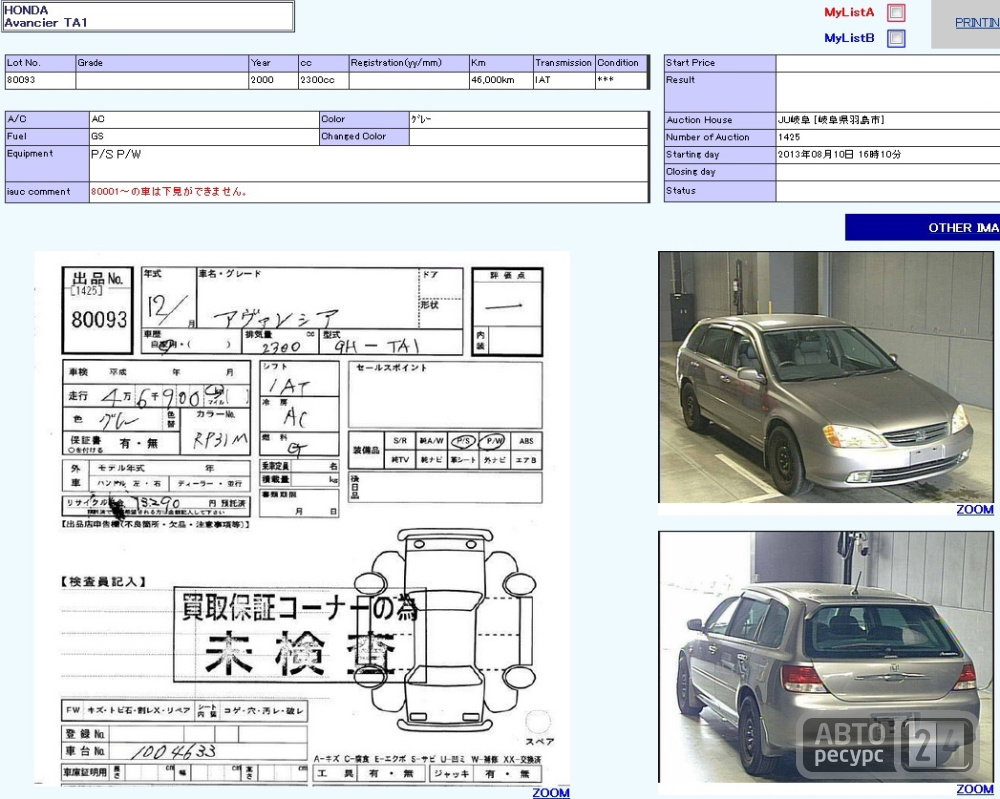Open the OTHER IMA banner button
This screenshot has width=1000, height=799.
tap(922, 228)
